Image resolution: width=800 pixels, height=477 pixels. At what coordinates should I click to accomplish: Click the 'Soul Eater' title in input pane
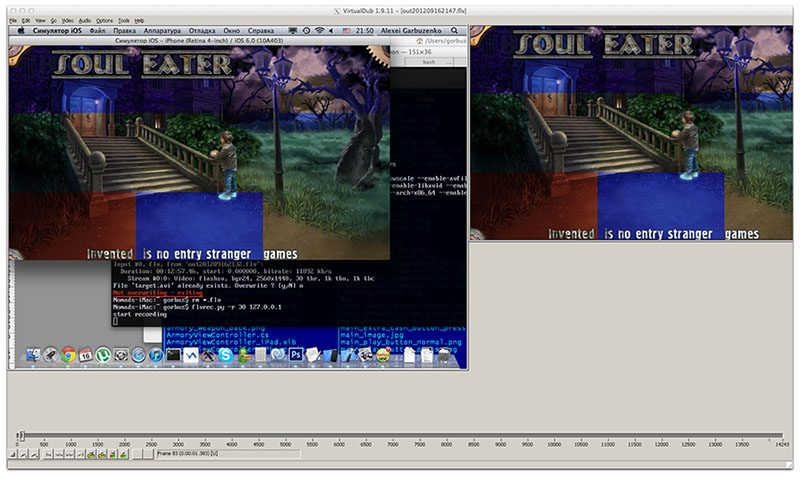click(x=143, y=65)
